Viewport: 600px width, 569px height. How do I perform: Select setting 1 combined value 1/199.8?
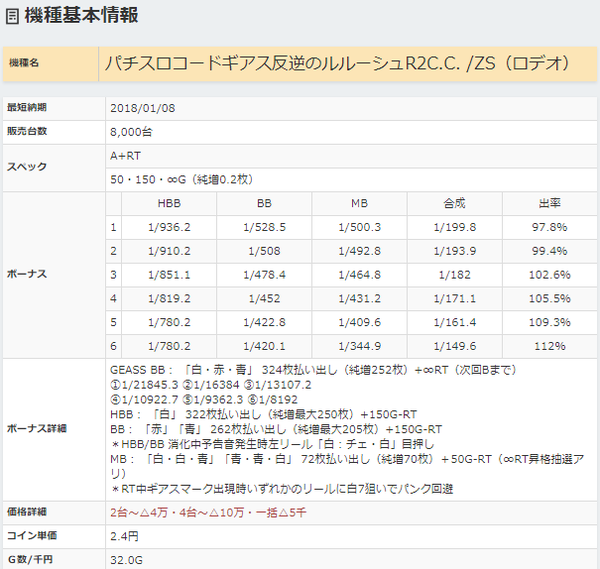pyautogui.click(x=455, y=227)
